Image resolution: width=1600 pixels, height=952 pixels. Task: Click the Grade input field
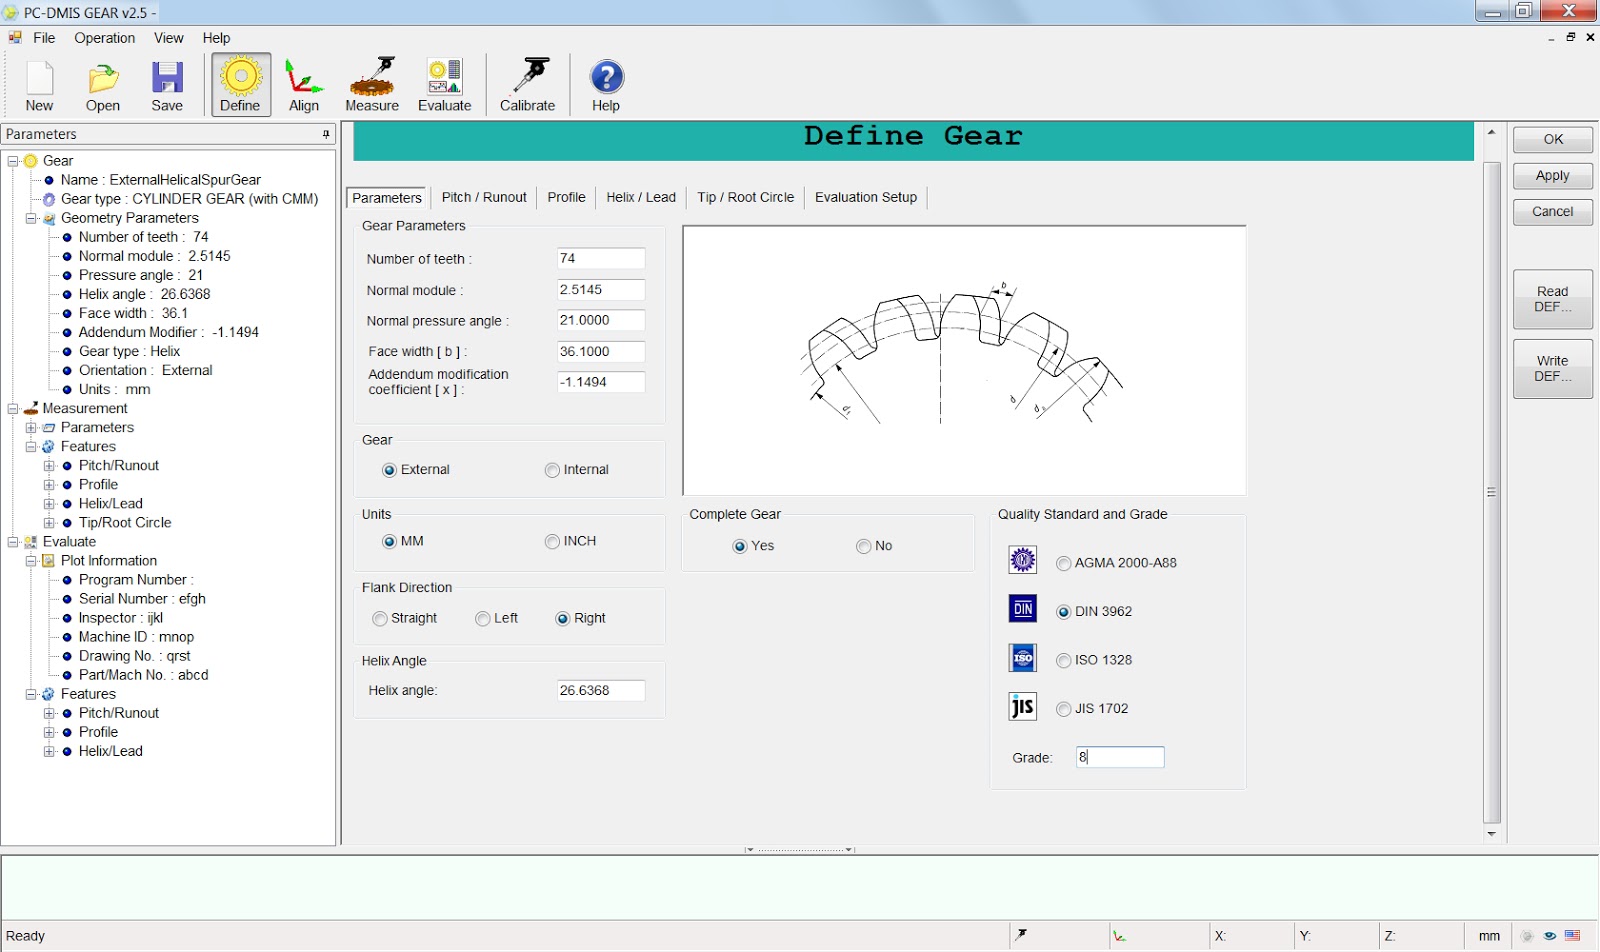(x=1120, y=757)
